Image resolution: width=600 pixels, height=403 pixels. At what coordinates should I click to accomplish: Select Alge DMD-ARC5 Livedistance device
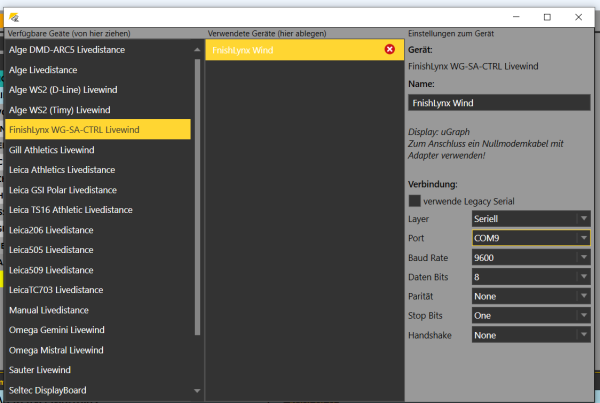pos(98,50)
